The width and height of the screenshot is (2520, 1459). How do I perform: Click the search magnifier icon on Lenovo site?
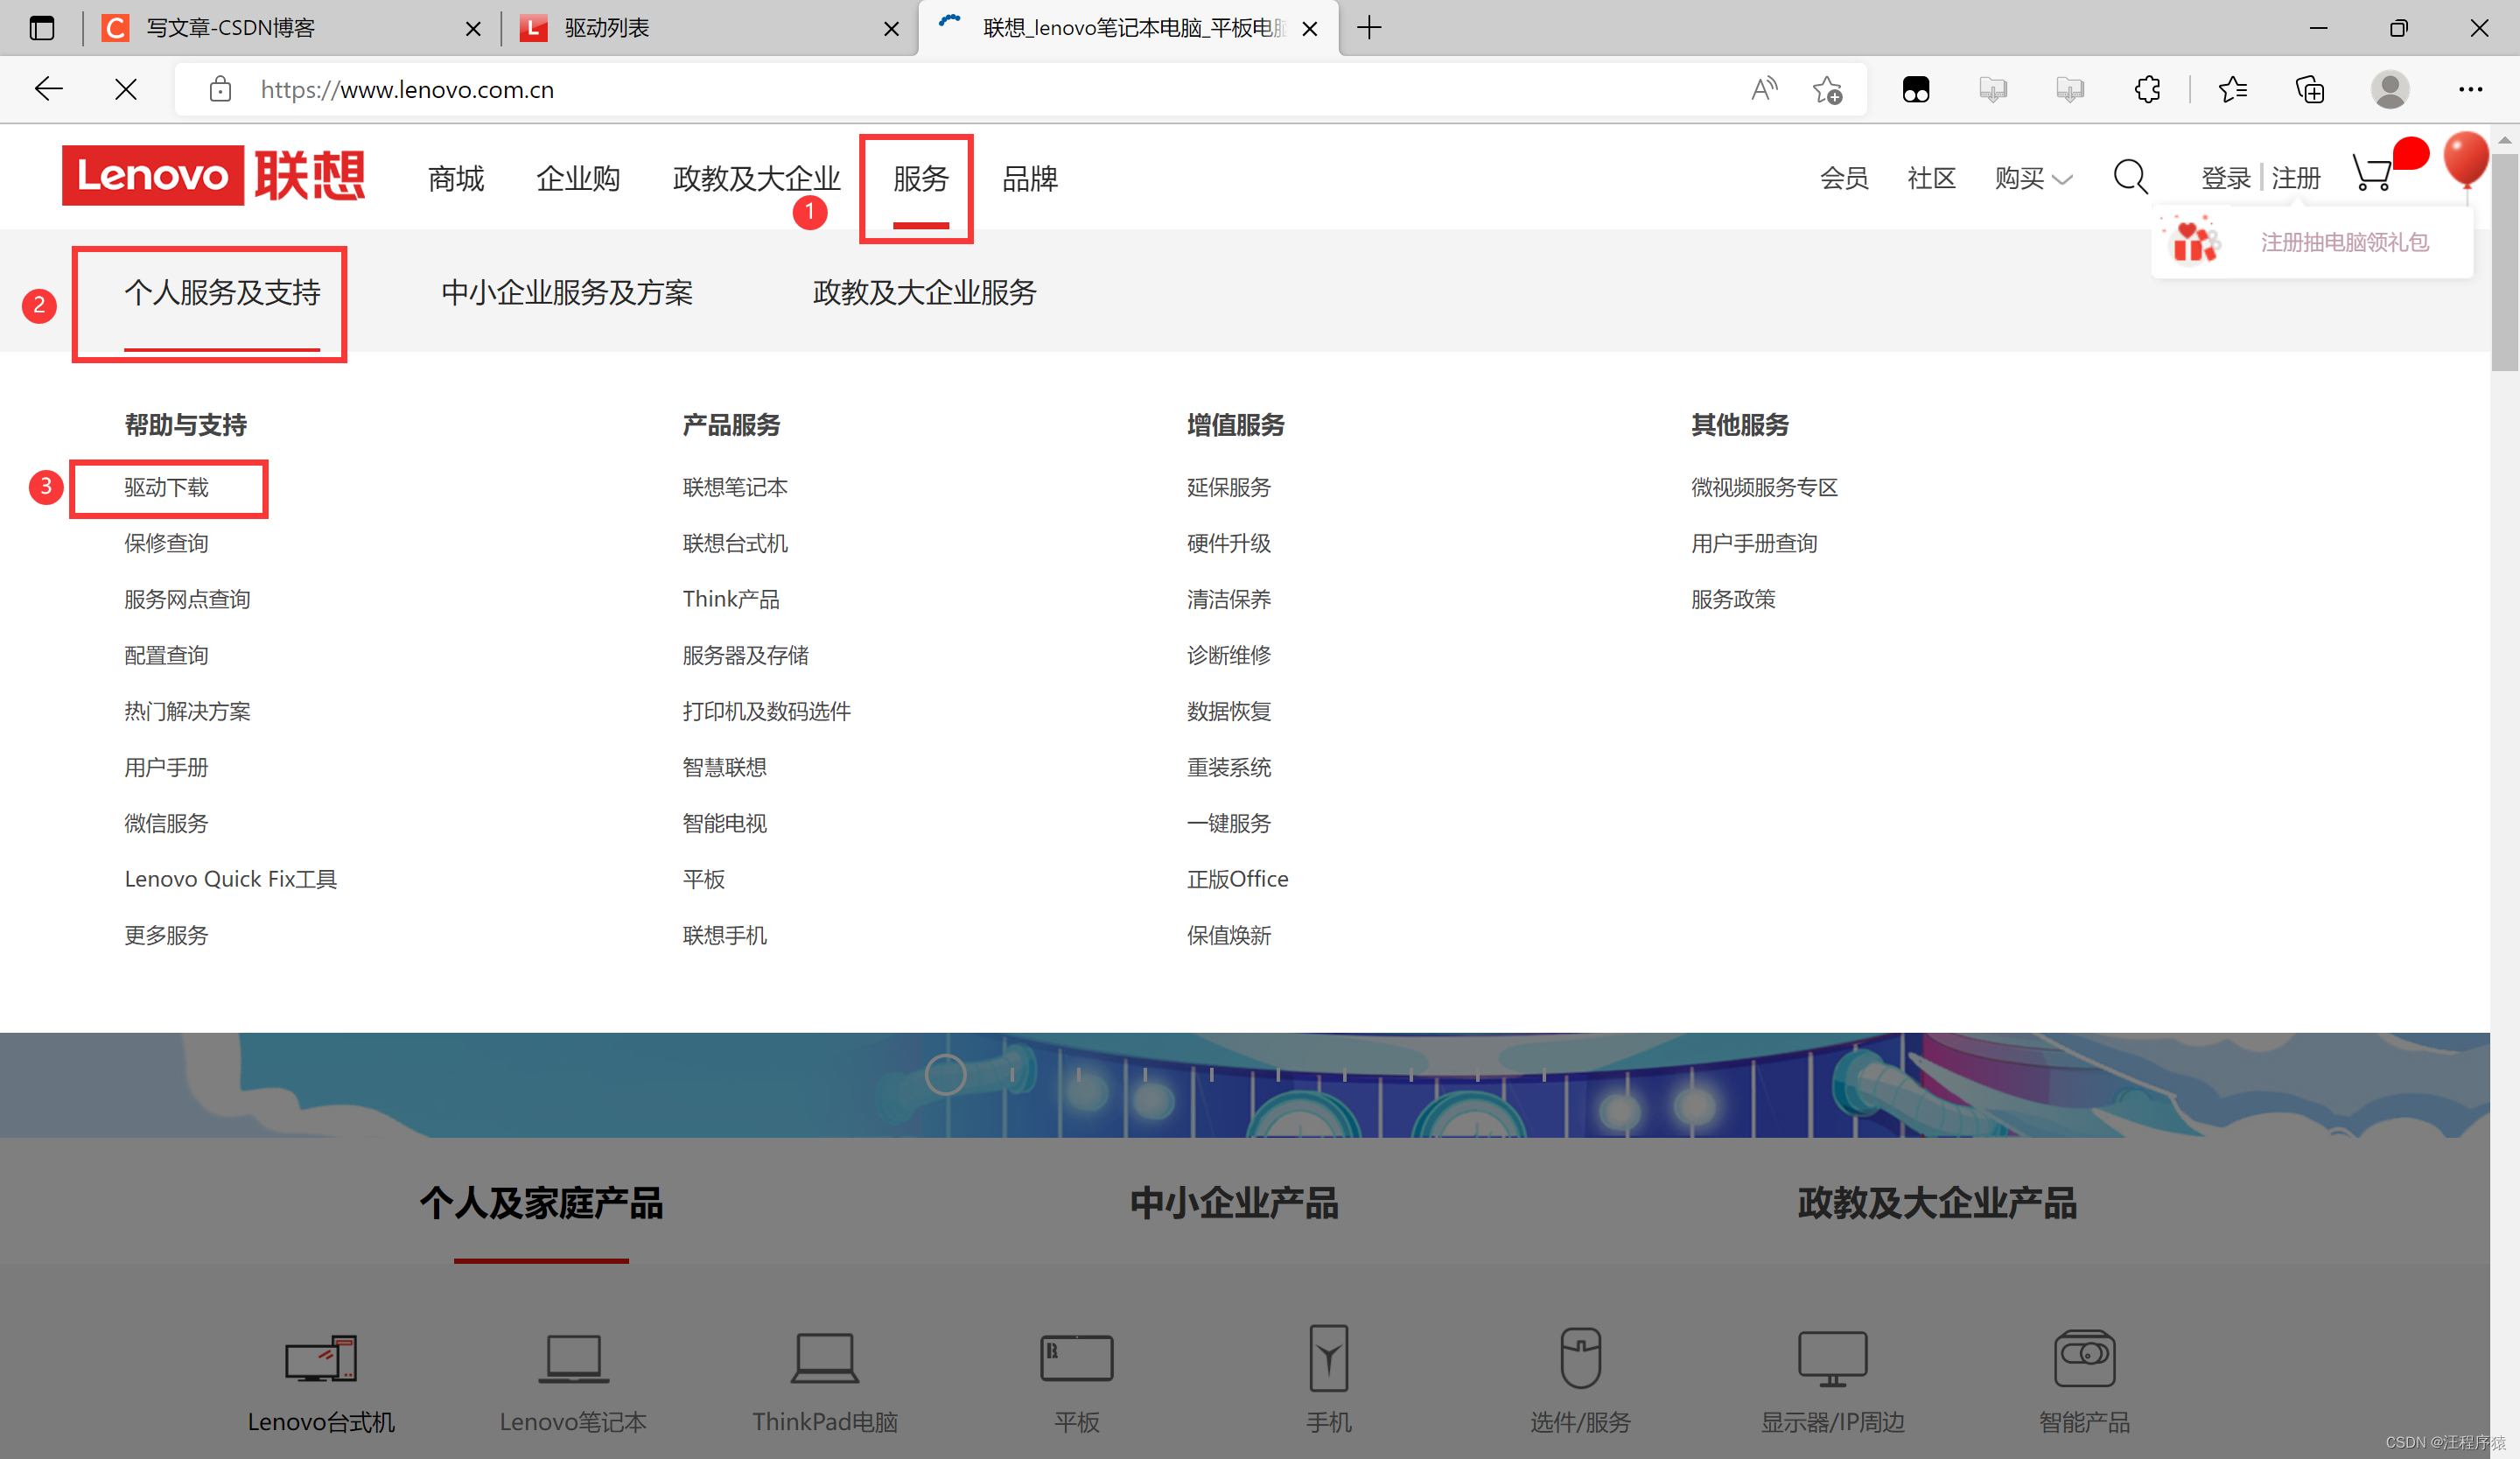tap(2129, 177)
